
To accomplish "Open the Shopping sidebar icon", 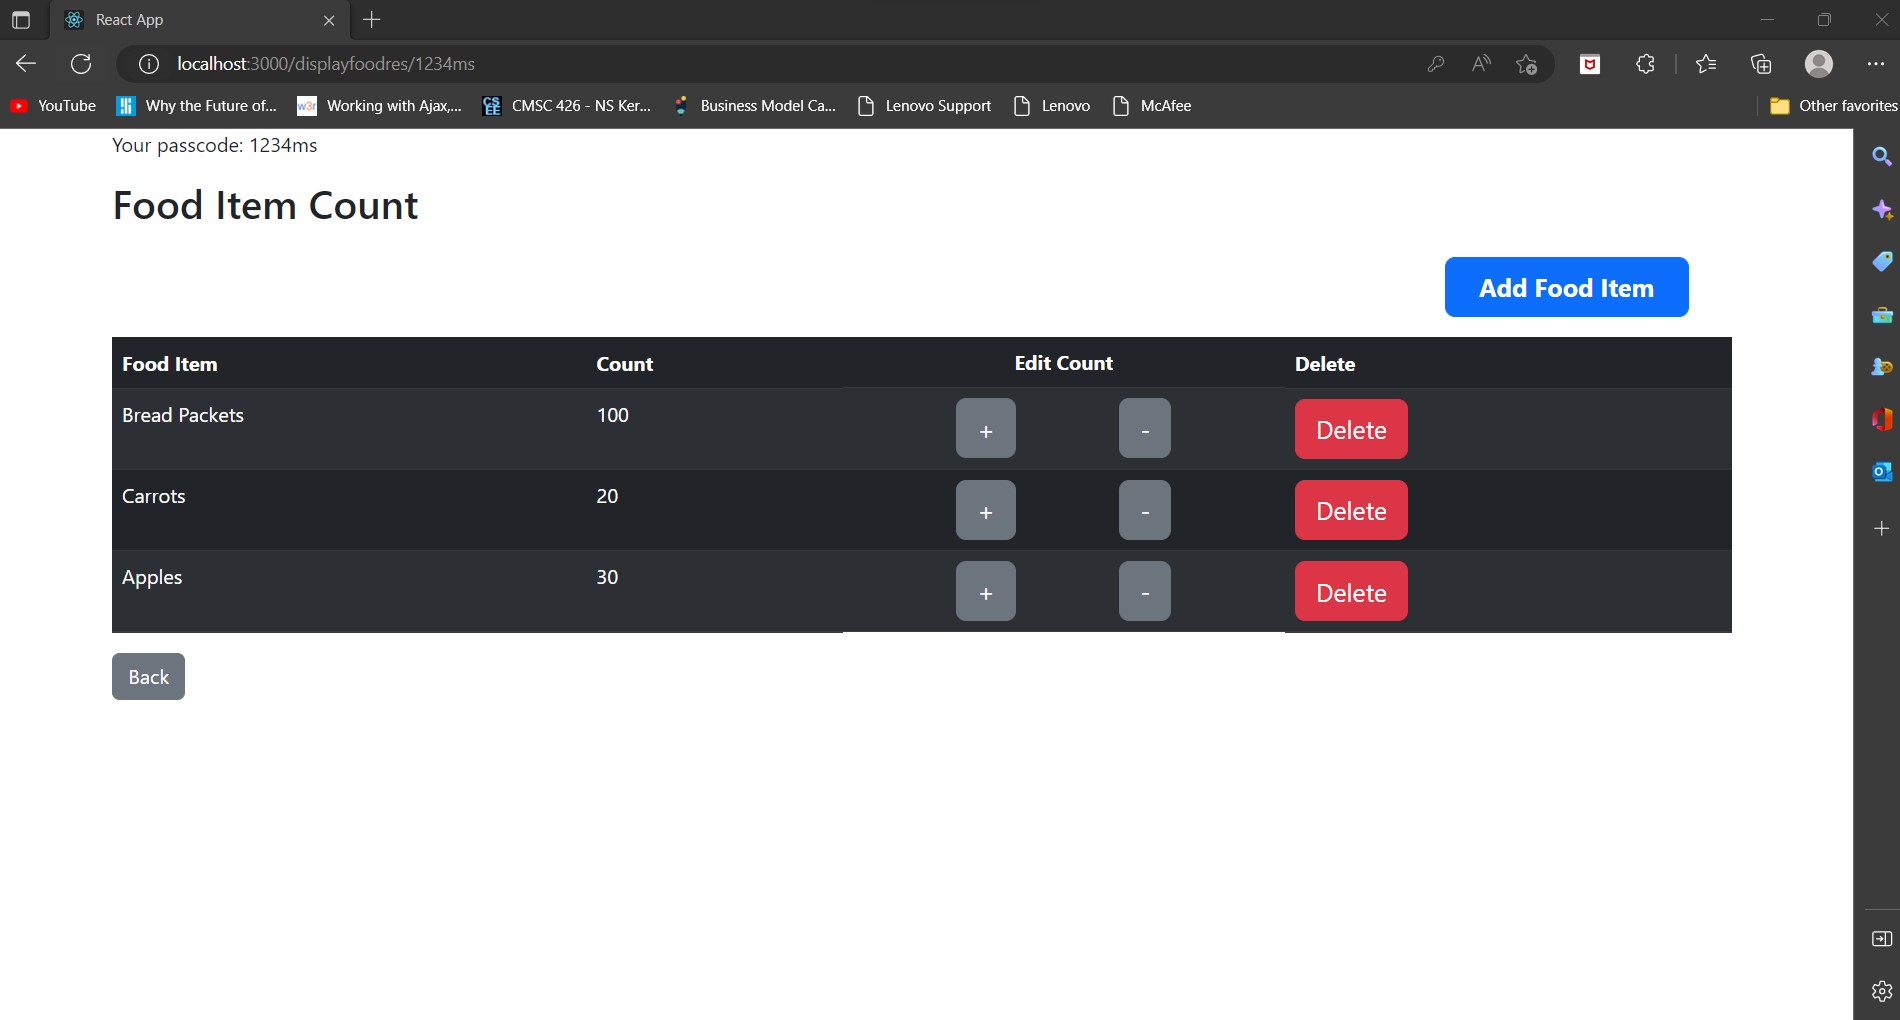I will (x=1882, y=260).
